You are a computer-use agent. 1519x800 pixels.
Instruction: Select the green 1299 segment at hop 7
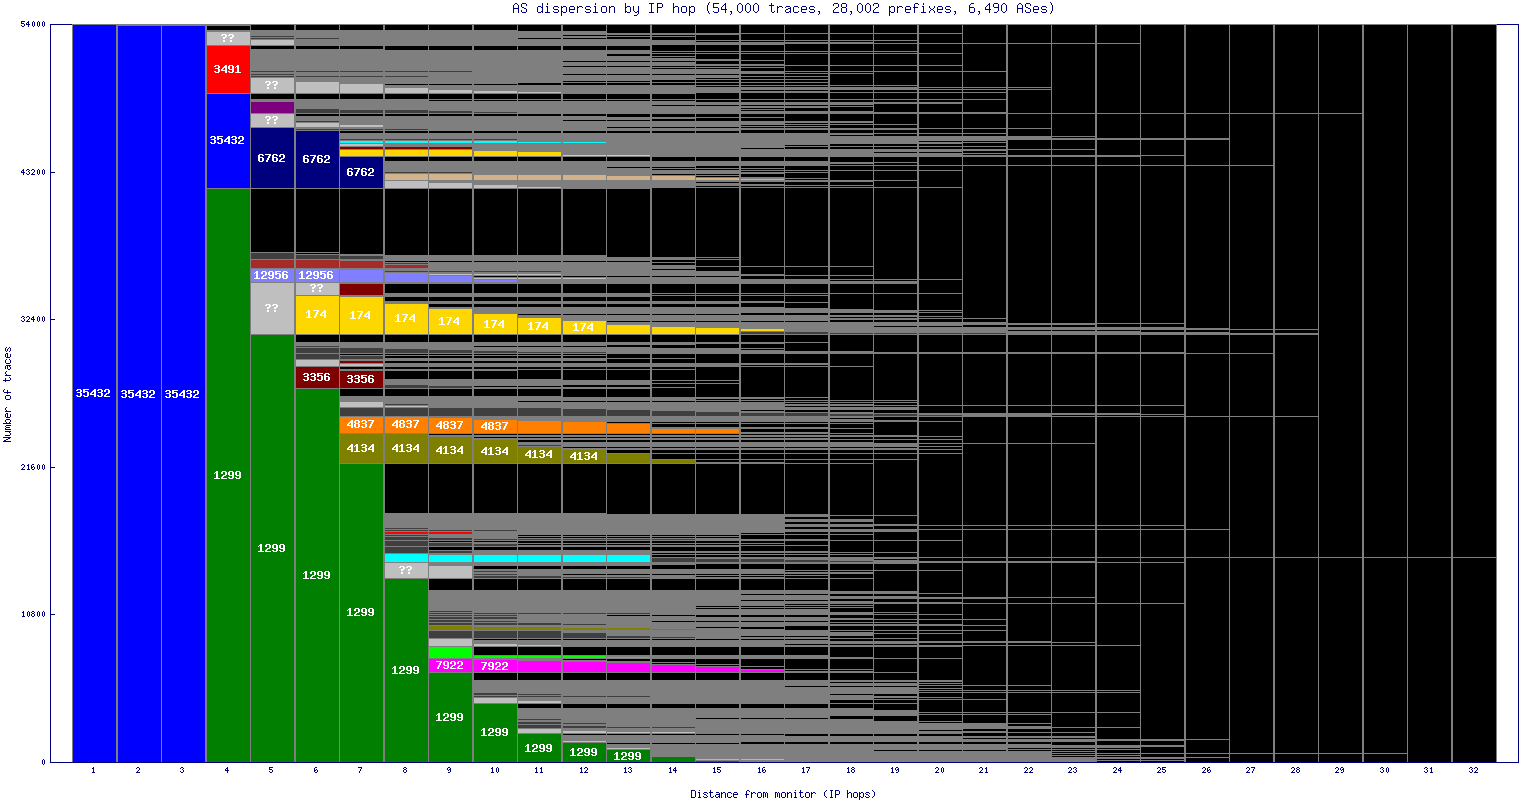(361, 612)
